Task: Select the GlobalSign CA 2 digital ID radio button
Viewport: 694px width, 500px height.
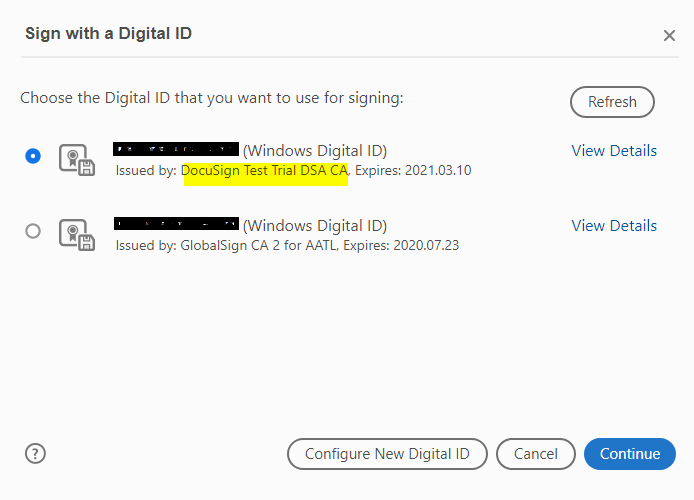Action: (33, 231)
